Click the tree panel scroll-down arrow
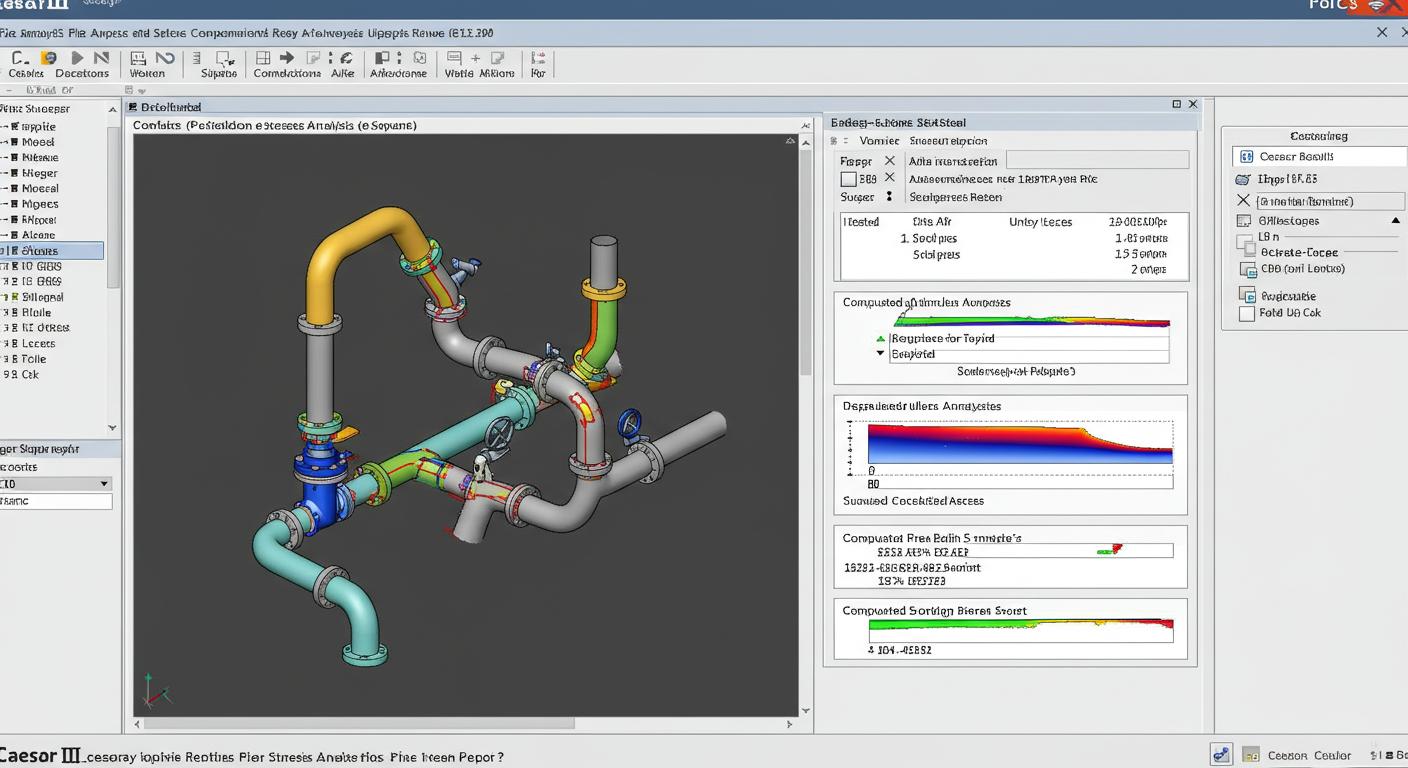 tap(112, 428)
